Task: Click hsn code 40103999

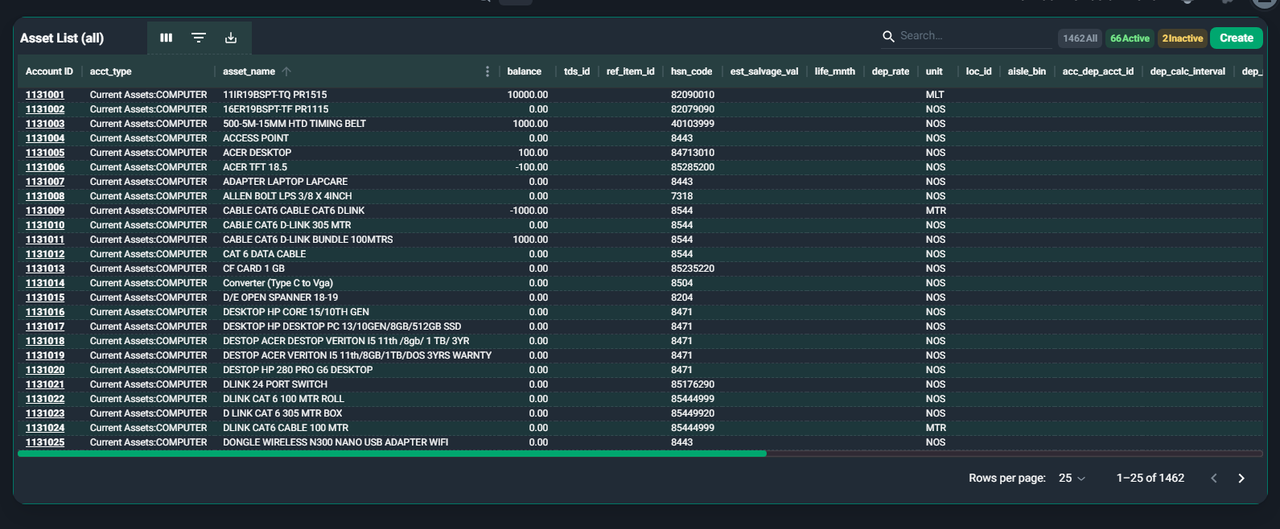Action: (692, 123)
